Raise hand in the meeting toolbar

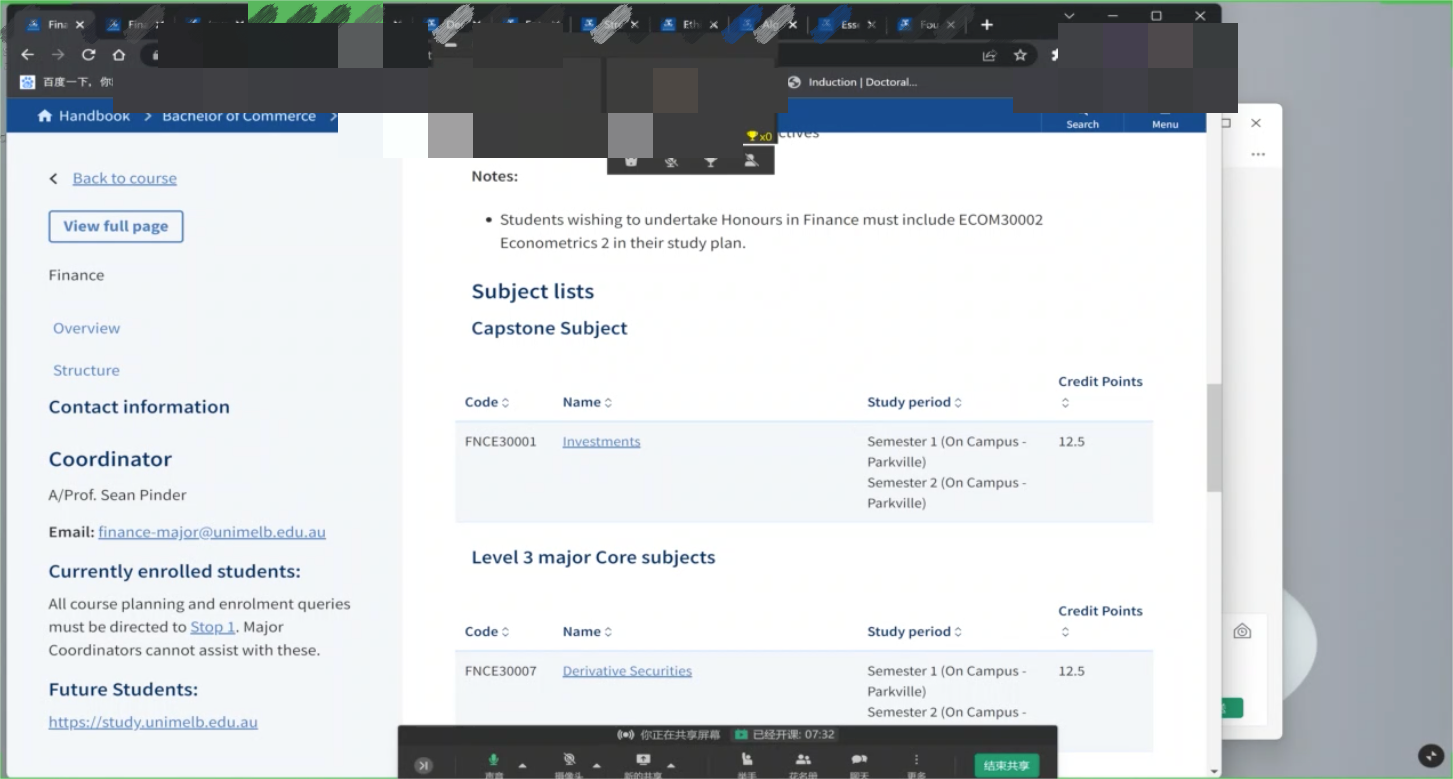747,762
